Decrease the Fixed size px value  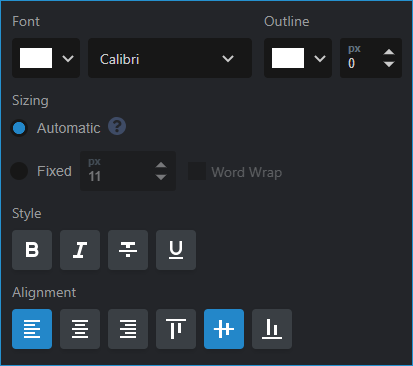(x=161, y=177)
